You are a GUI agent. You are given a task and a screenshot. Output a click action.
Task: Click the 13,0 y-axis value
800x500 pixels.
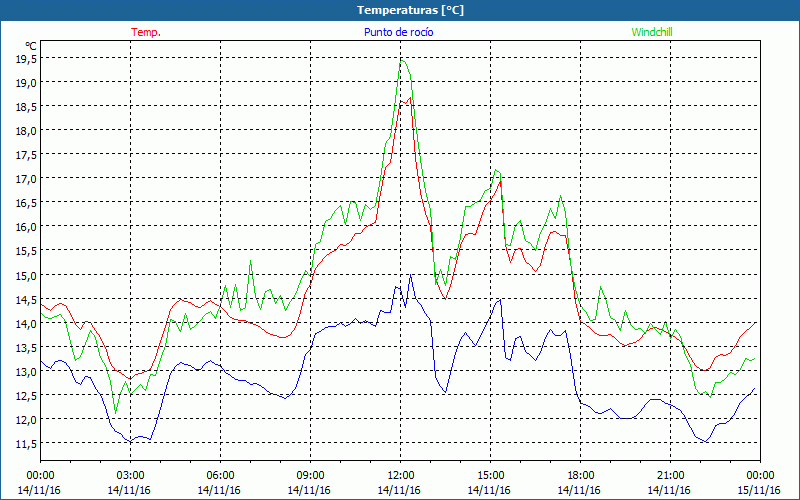click(26, 371)
